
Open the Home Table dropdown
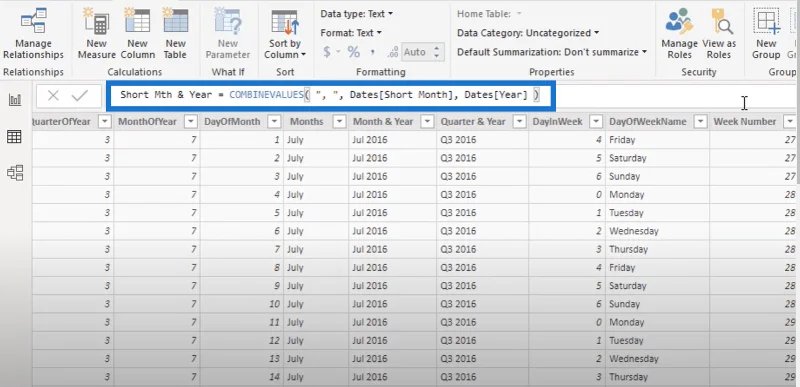(489, 14)
